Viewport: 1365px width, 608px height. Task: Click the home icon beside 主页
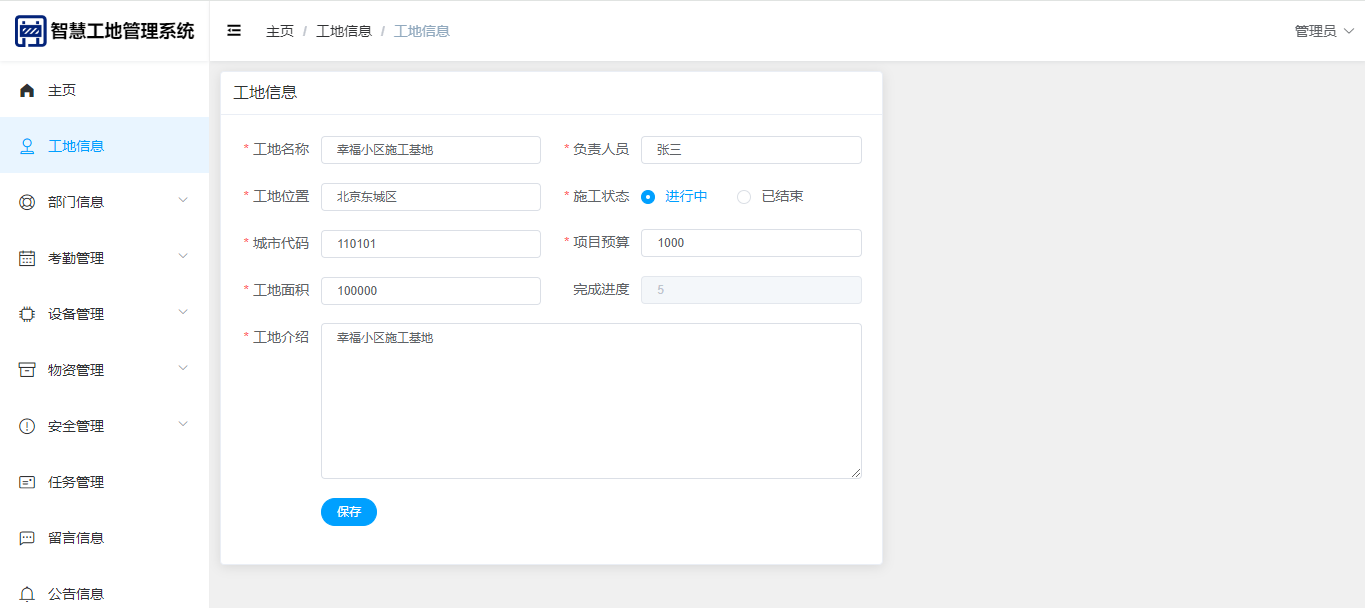tap(27, 90)
